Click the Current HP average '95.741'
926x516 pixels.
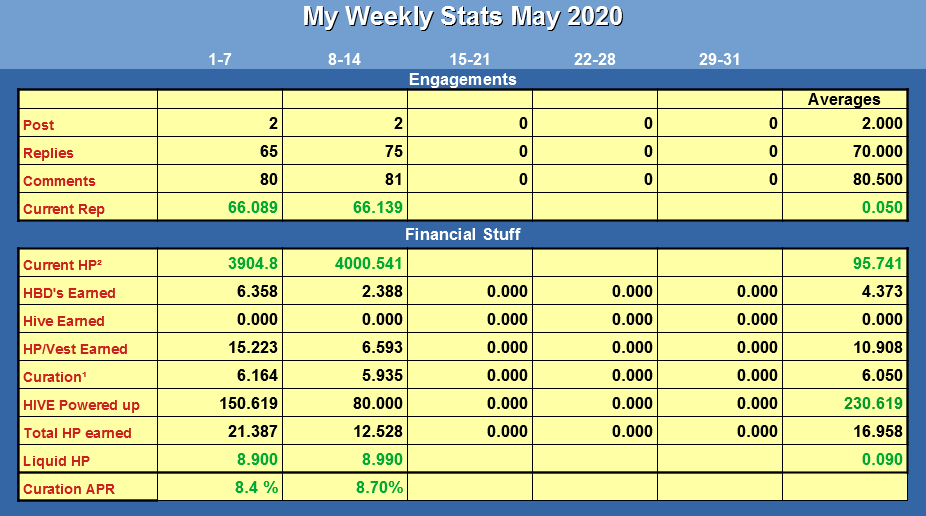click(x=878, y=263)
